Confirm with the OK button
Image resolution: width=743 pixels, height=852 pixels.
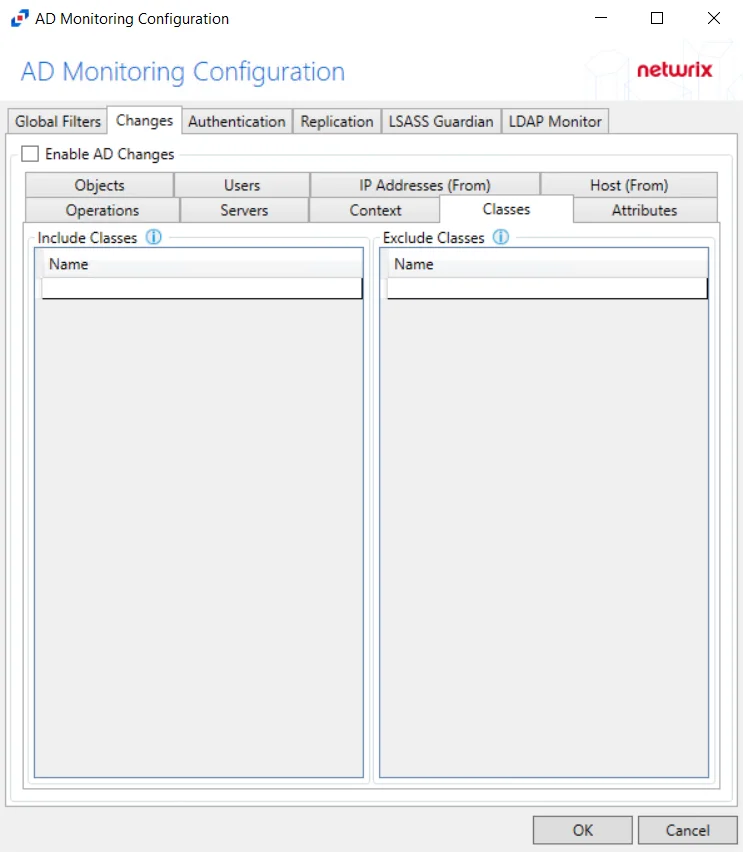point(583,830)
